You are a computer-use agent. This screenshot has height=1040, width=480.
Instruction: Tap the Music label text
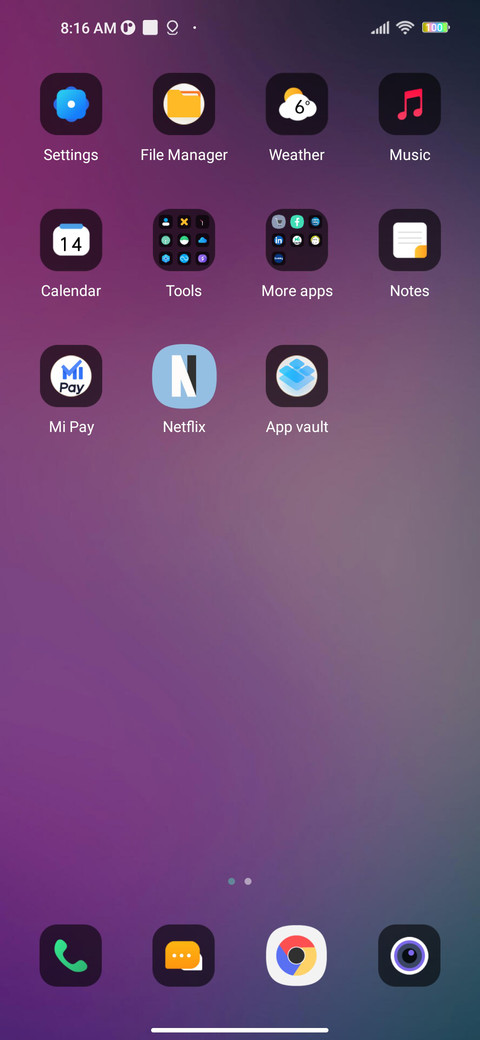[x=410, y=155]
